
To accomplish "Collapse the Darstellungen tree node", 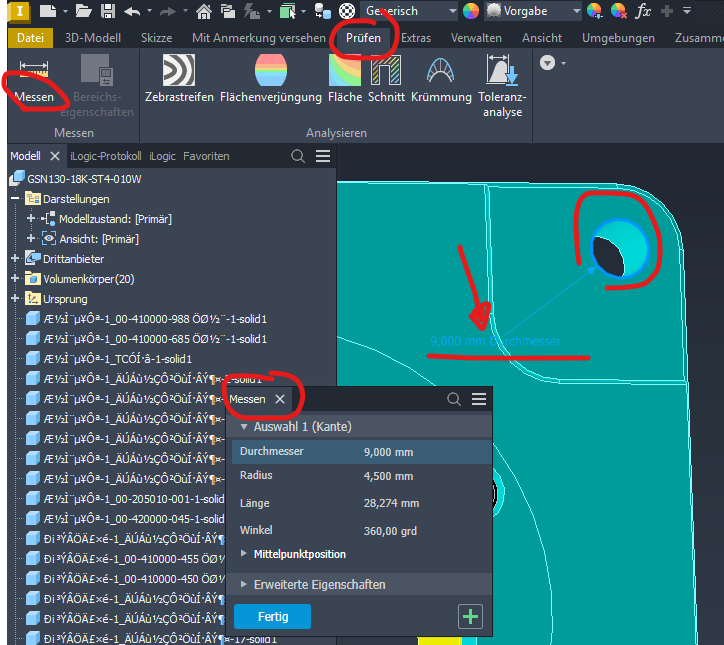I will (x=15, y=199).
